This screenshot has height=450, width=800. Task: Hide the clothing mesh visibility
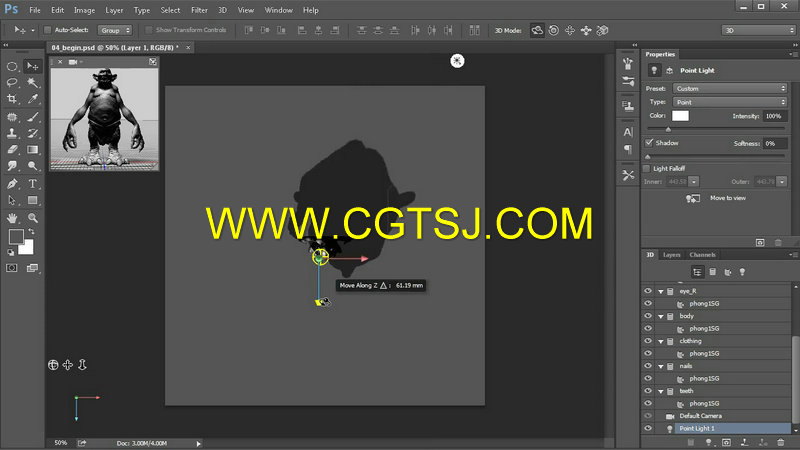click(x=648, y=341)
